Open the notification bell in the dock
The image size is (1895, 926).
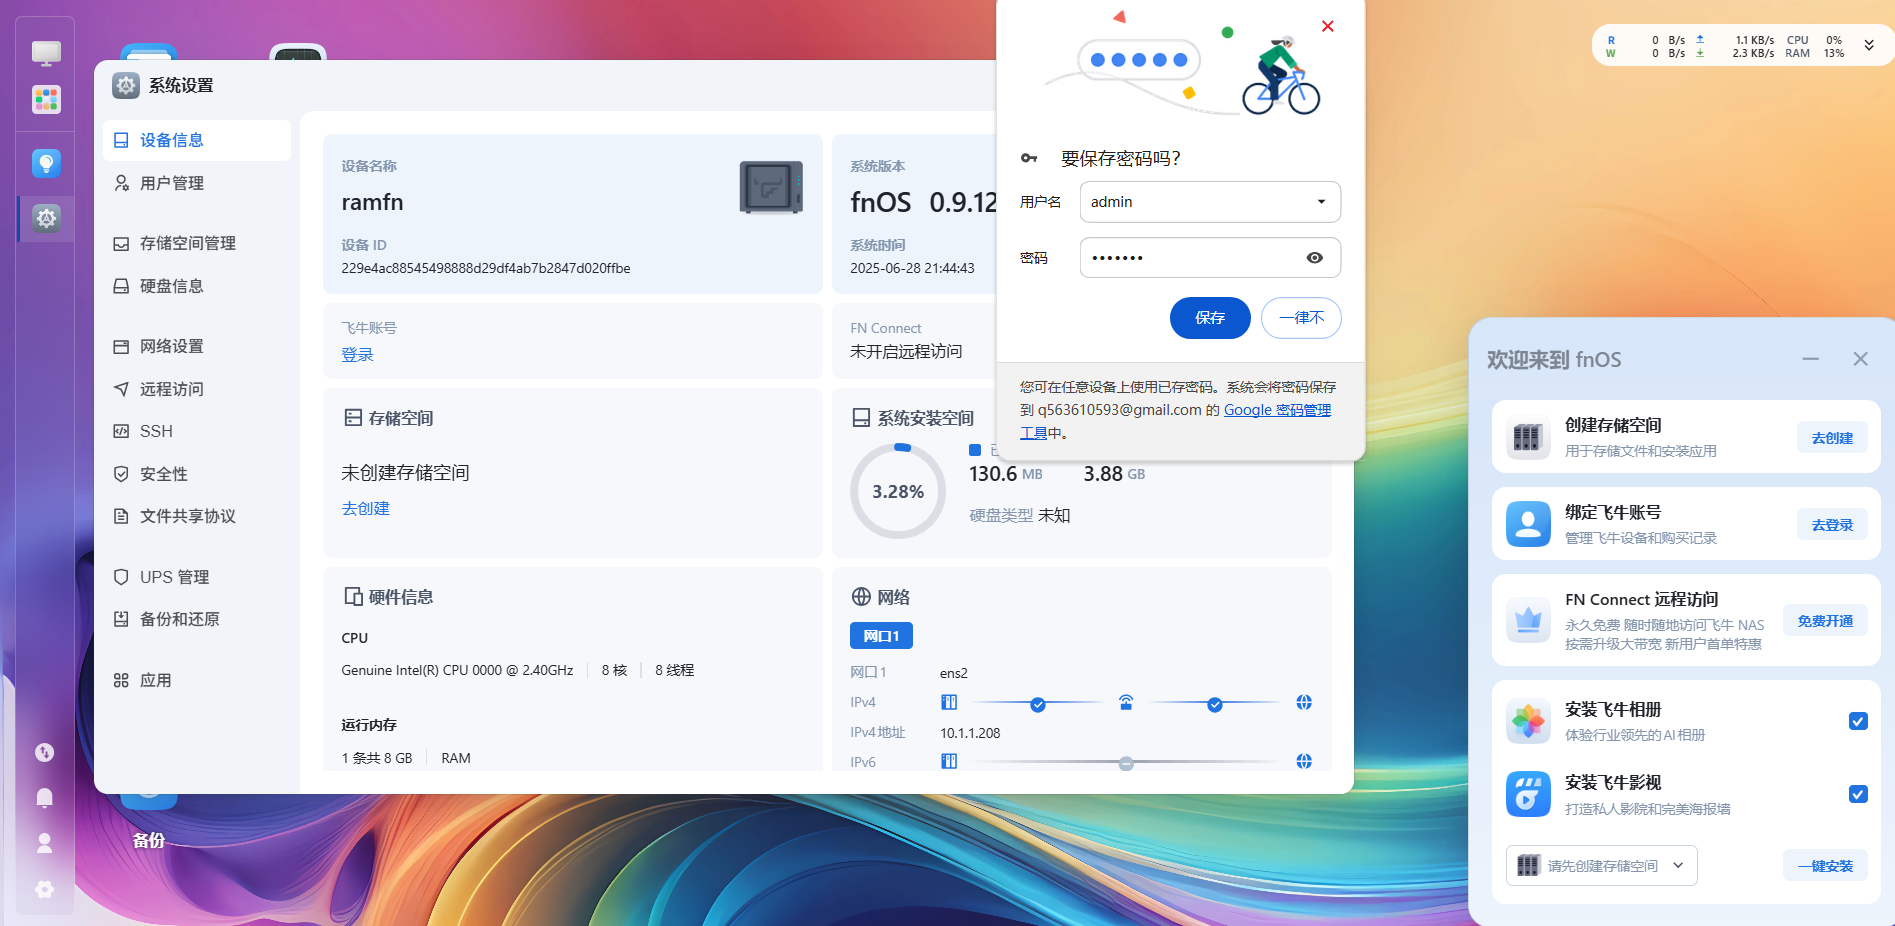[45, 797]
